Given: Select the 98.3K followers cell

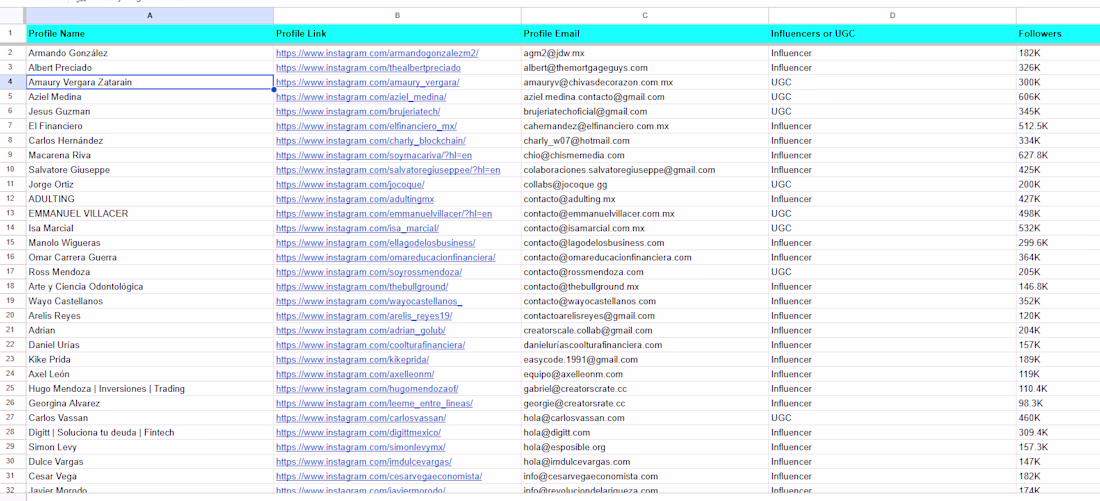Looking at the screenshot, I should pyautogui.click(x=1058, y=403).
